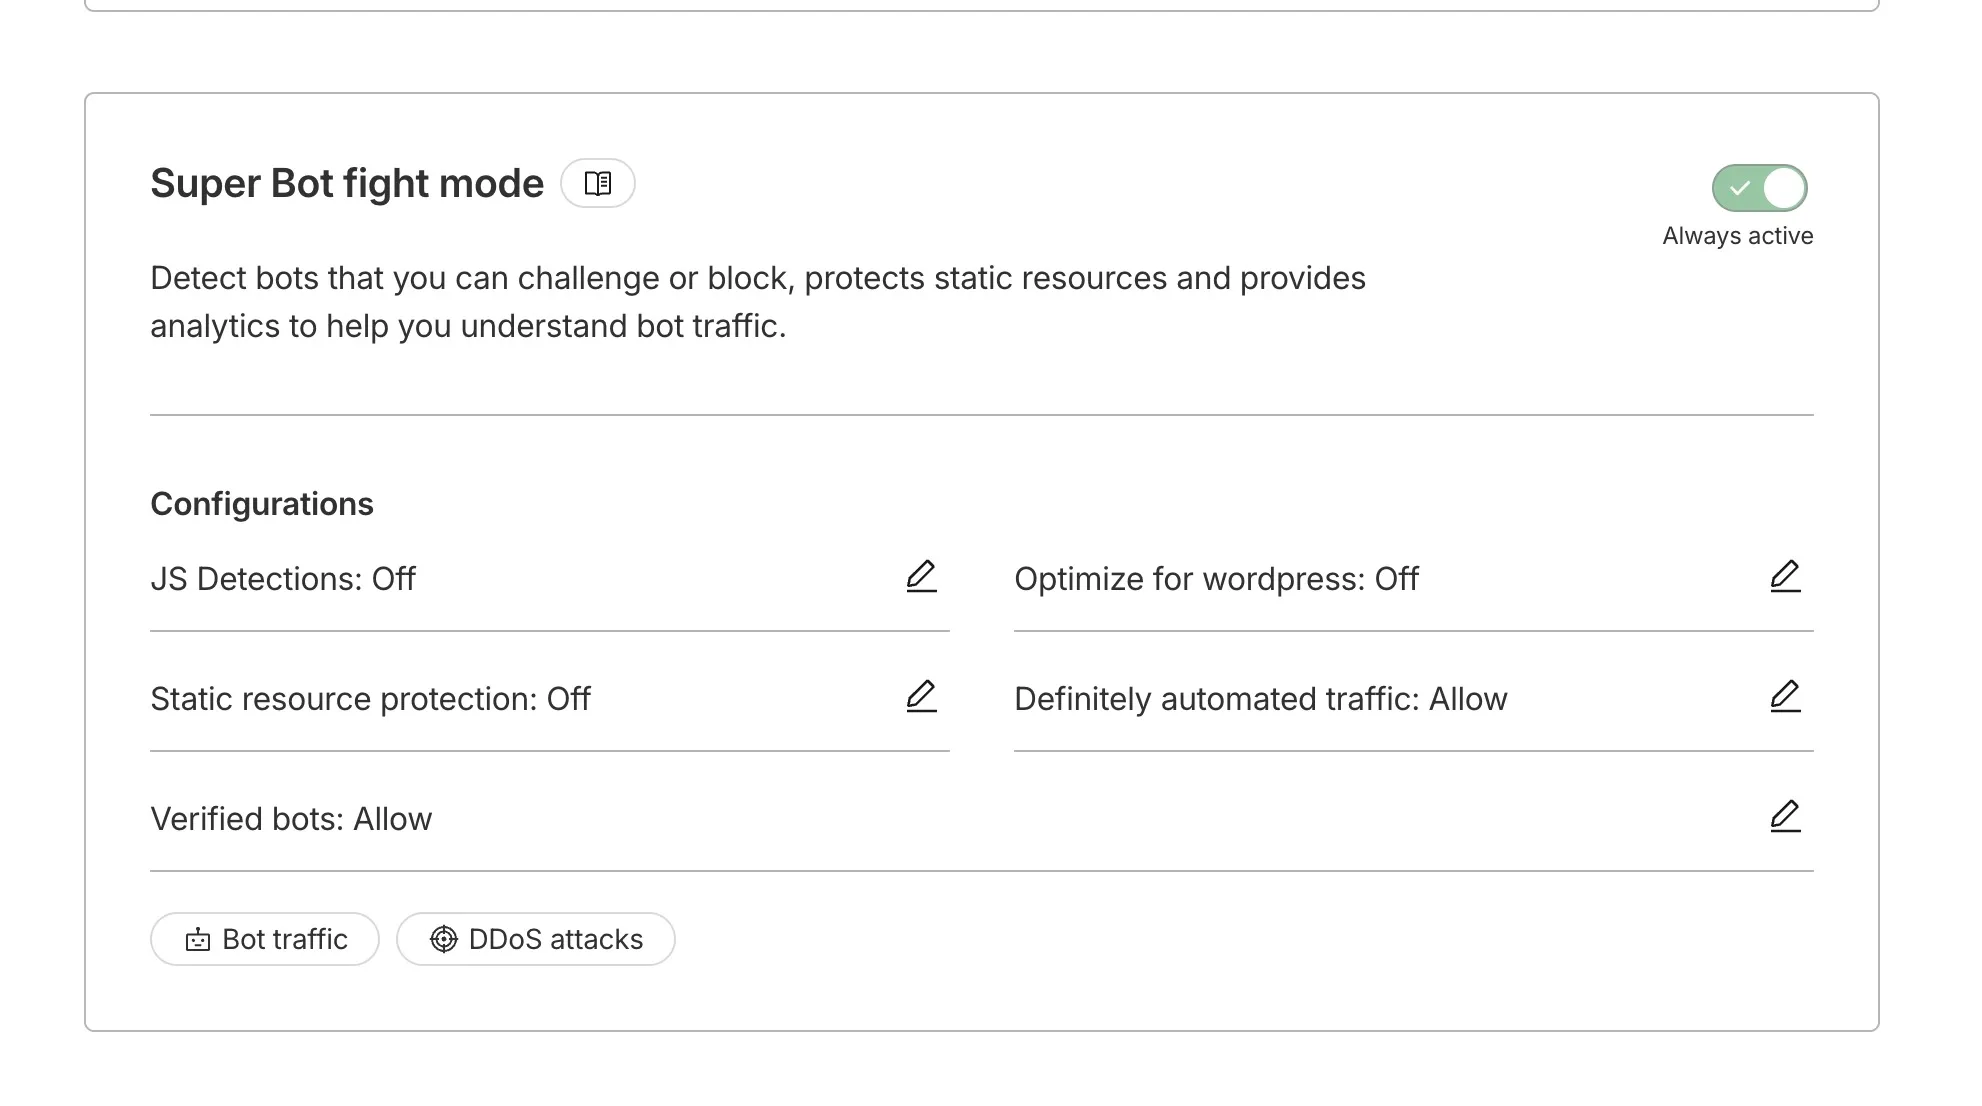Click the robot icon in Bot traffic tag

click(198, 939)
